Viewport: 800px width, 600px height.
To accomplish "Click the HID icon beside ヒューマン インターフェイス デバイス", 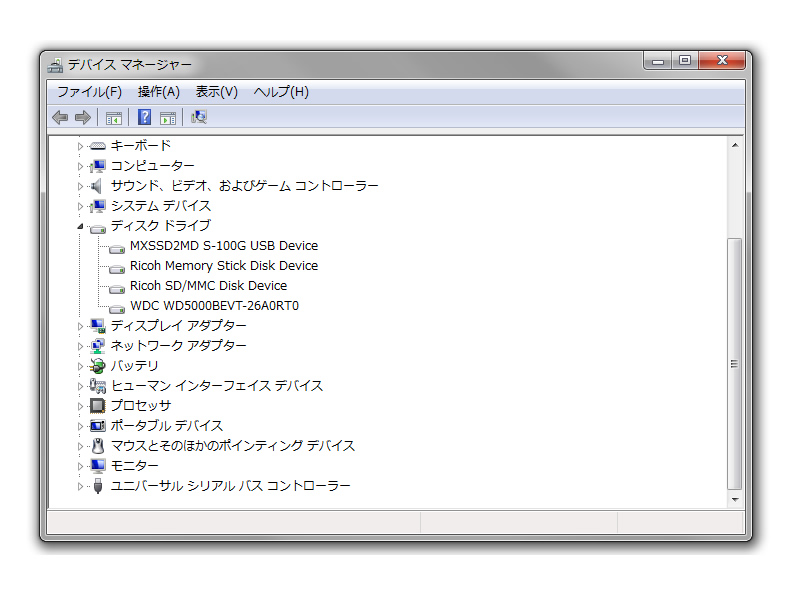I will coord(97,386).
